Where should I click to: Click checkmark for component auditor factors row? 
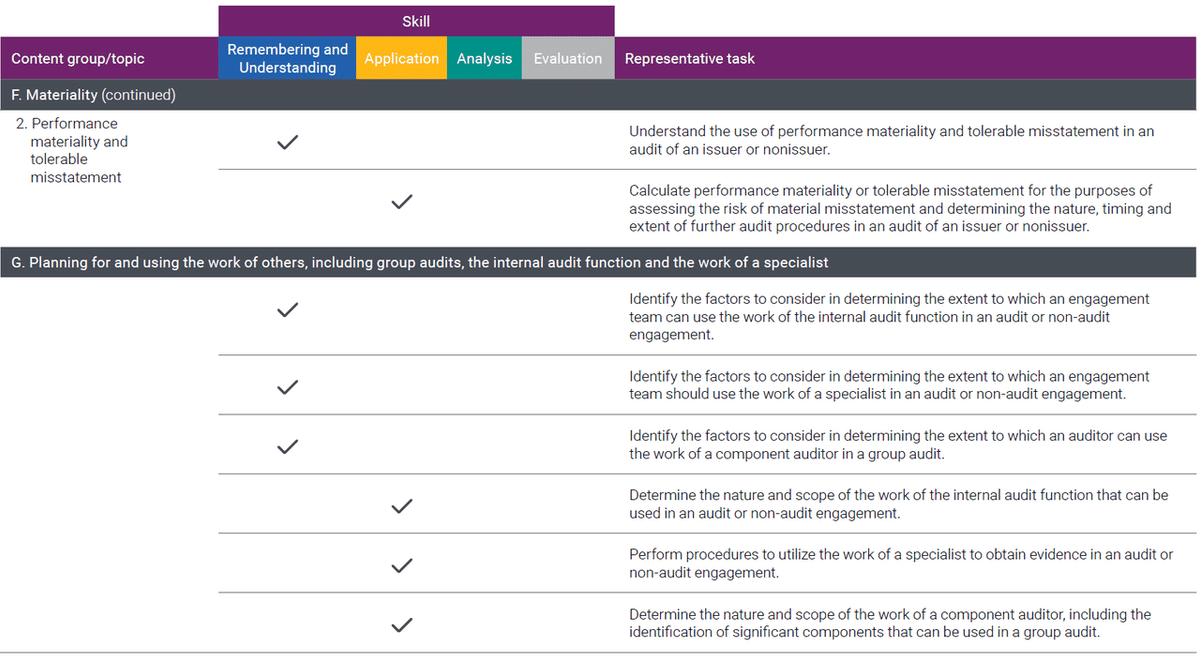[x=287, y=445]
